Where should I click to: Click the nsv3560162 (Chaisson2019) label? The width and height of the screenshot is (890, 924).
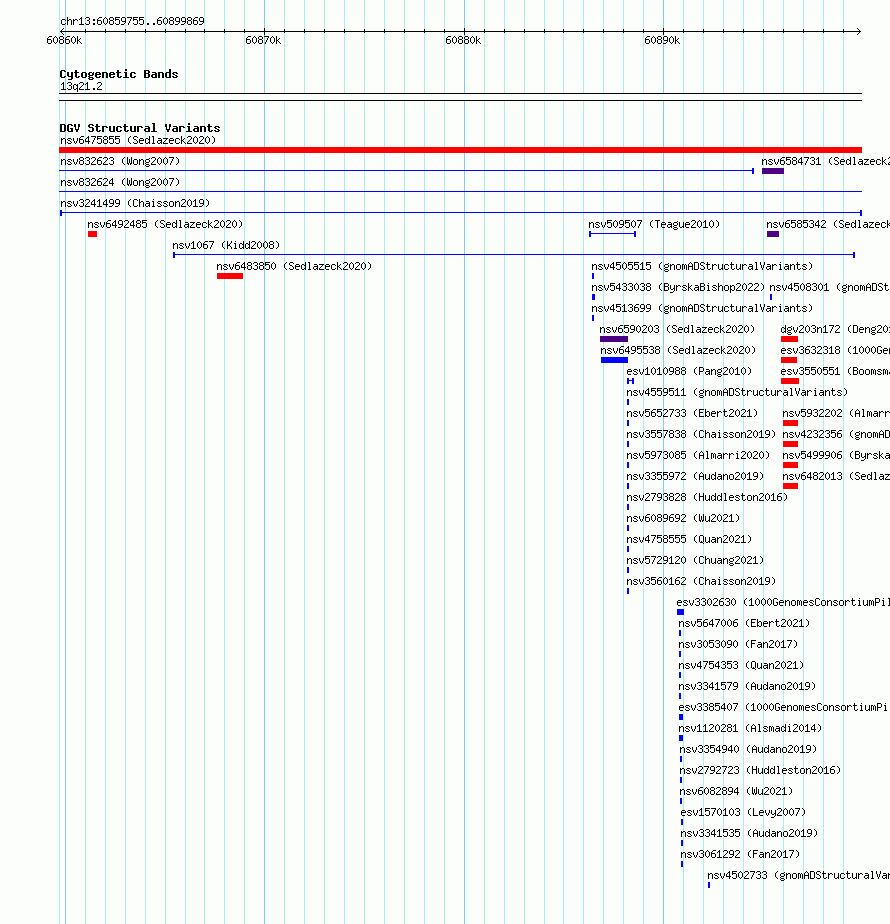point(701,582)
